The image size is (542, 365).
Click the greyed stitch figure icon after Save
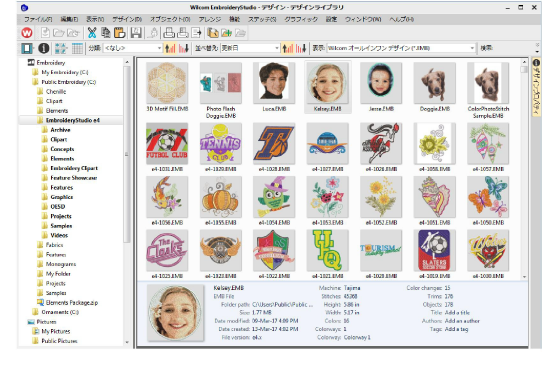pyautogui.click(x=153, y=33)
